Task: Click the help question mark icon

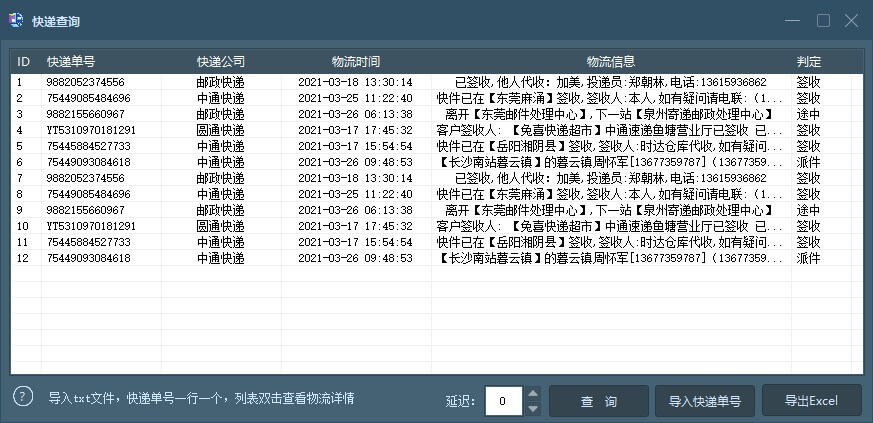Action: (23, 396)
